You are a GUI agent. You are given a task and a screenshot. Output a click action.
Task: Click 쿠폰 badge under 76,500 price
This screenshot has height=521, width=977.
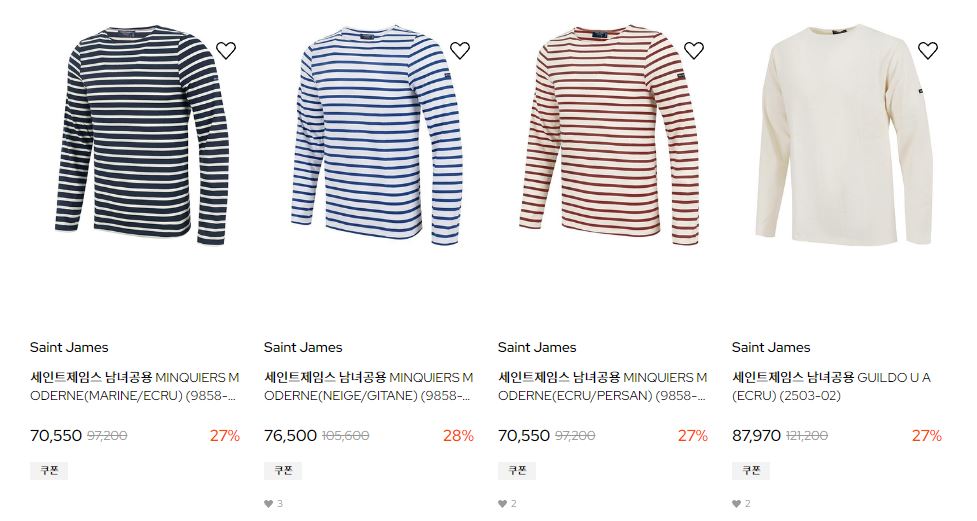pos(283,471)
